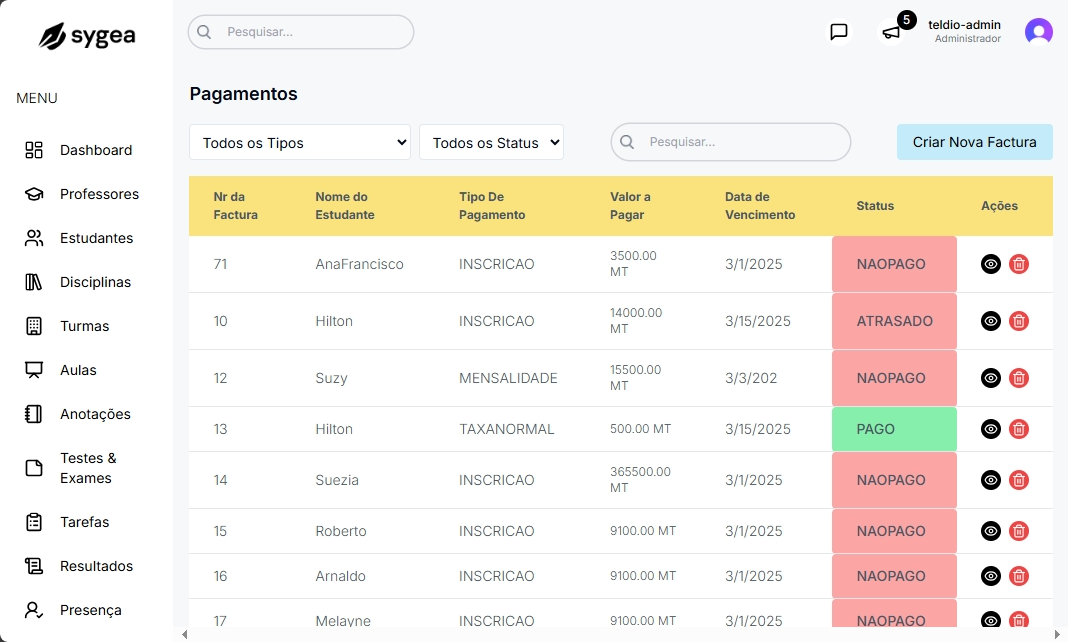Expand the Todos os Tipos dropdown
This screenshot has height=642, width=1068.
pyautogui.click(x=300, y=143)
